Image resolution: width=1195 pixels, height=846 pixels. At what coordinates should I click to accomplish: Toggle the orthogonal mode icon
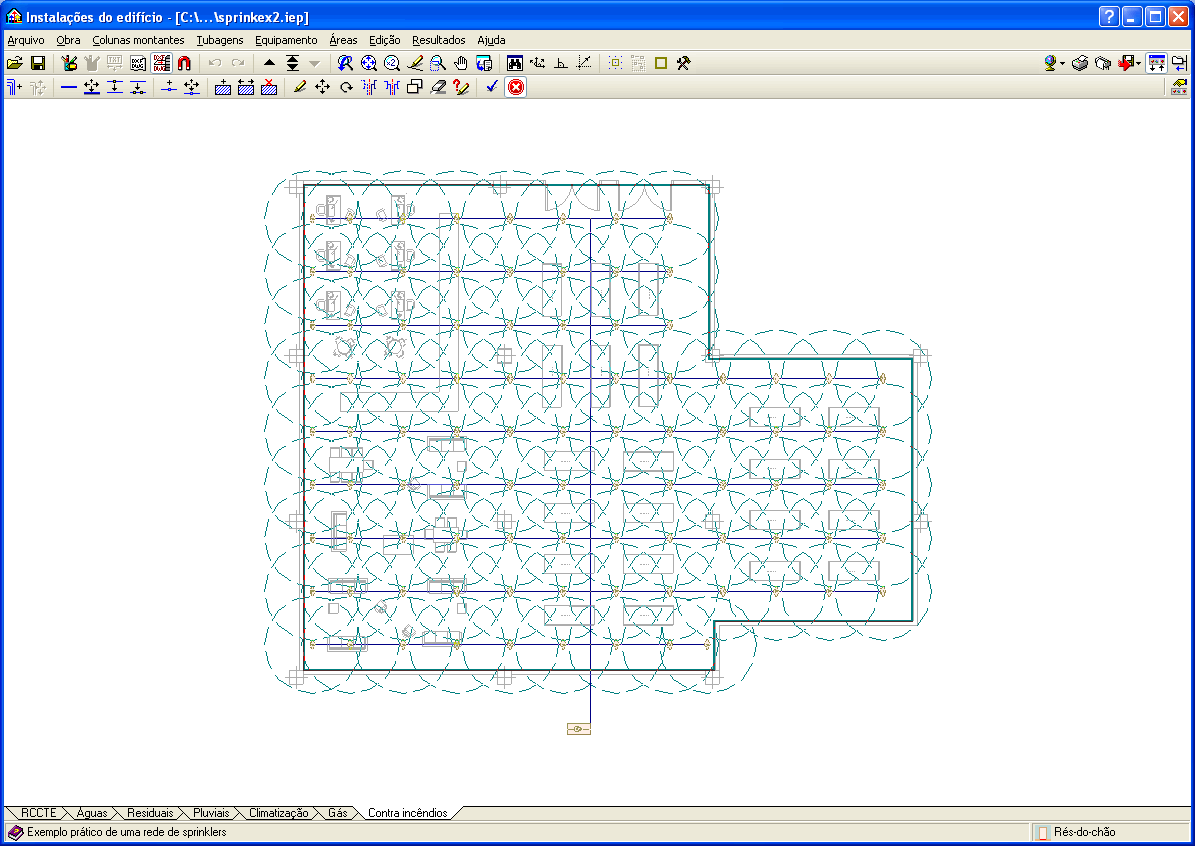(561, 63)
